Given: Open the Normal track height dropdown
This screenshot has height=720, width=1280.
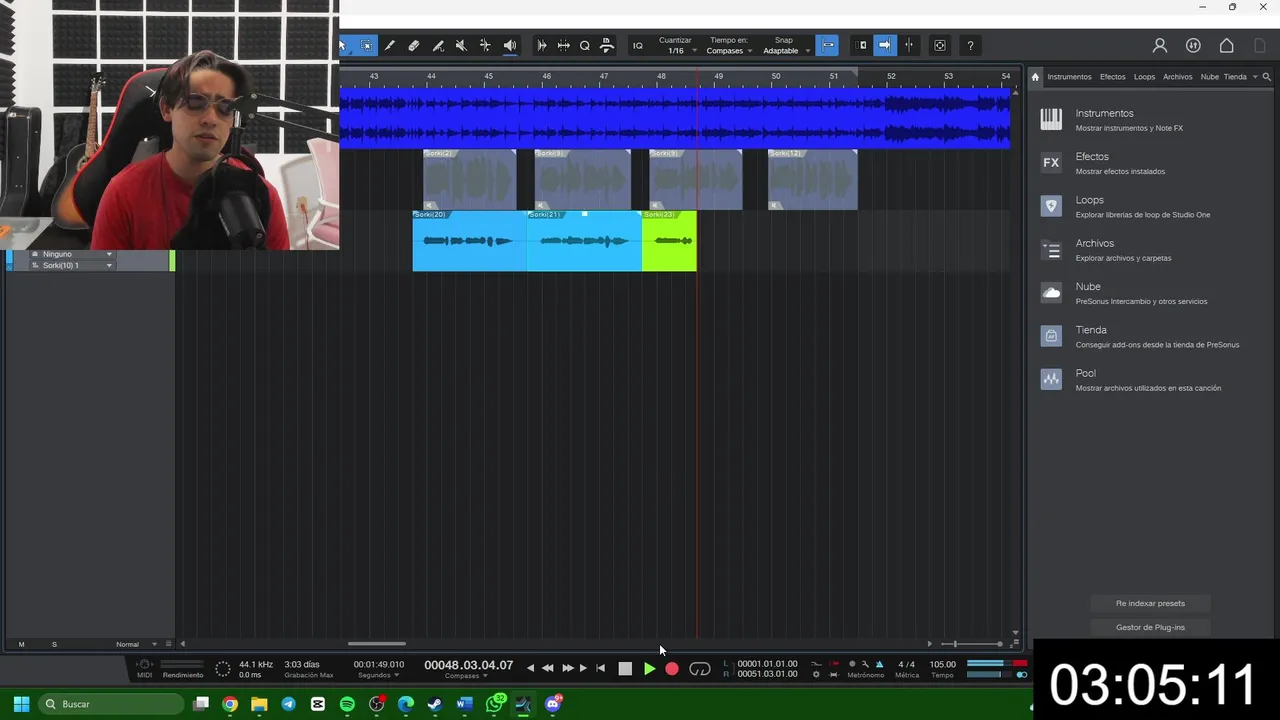Looking at the screenshot, I should pos(137,644).
